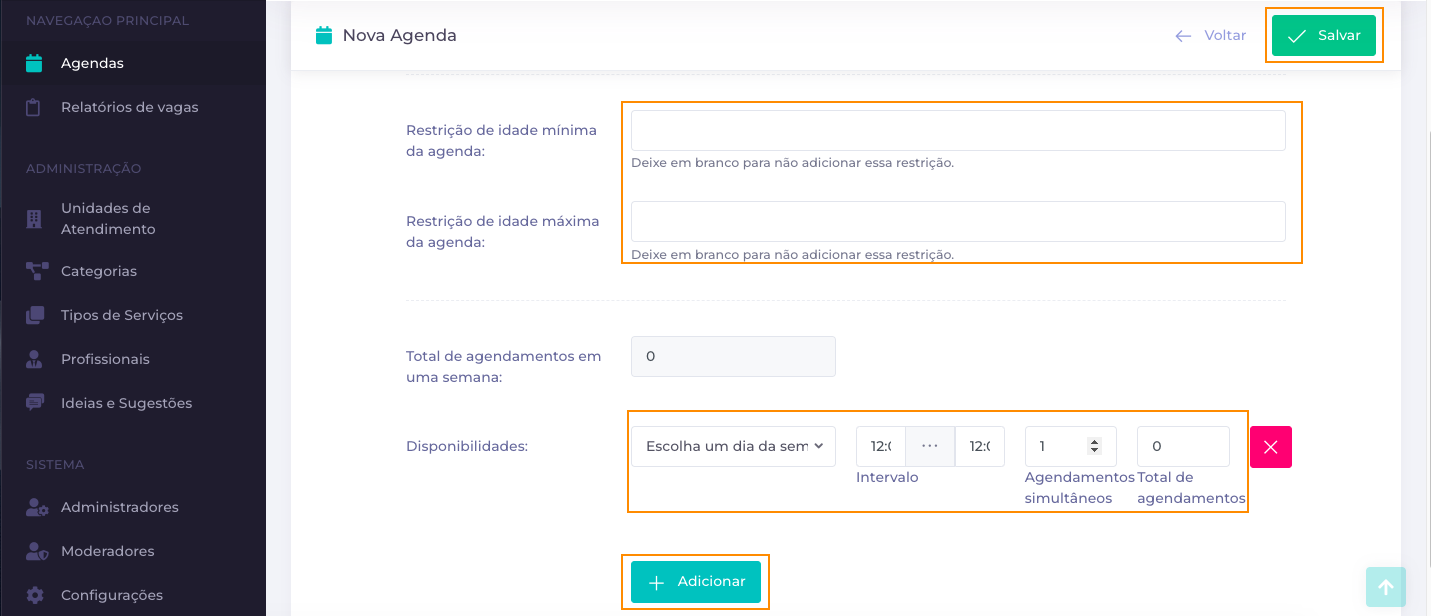Click the Tipos de Serviços icon
This screenshot has height=616, width=1431.
pos(35,315)
